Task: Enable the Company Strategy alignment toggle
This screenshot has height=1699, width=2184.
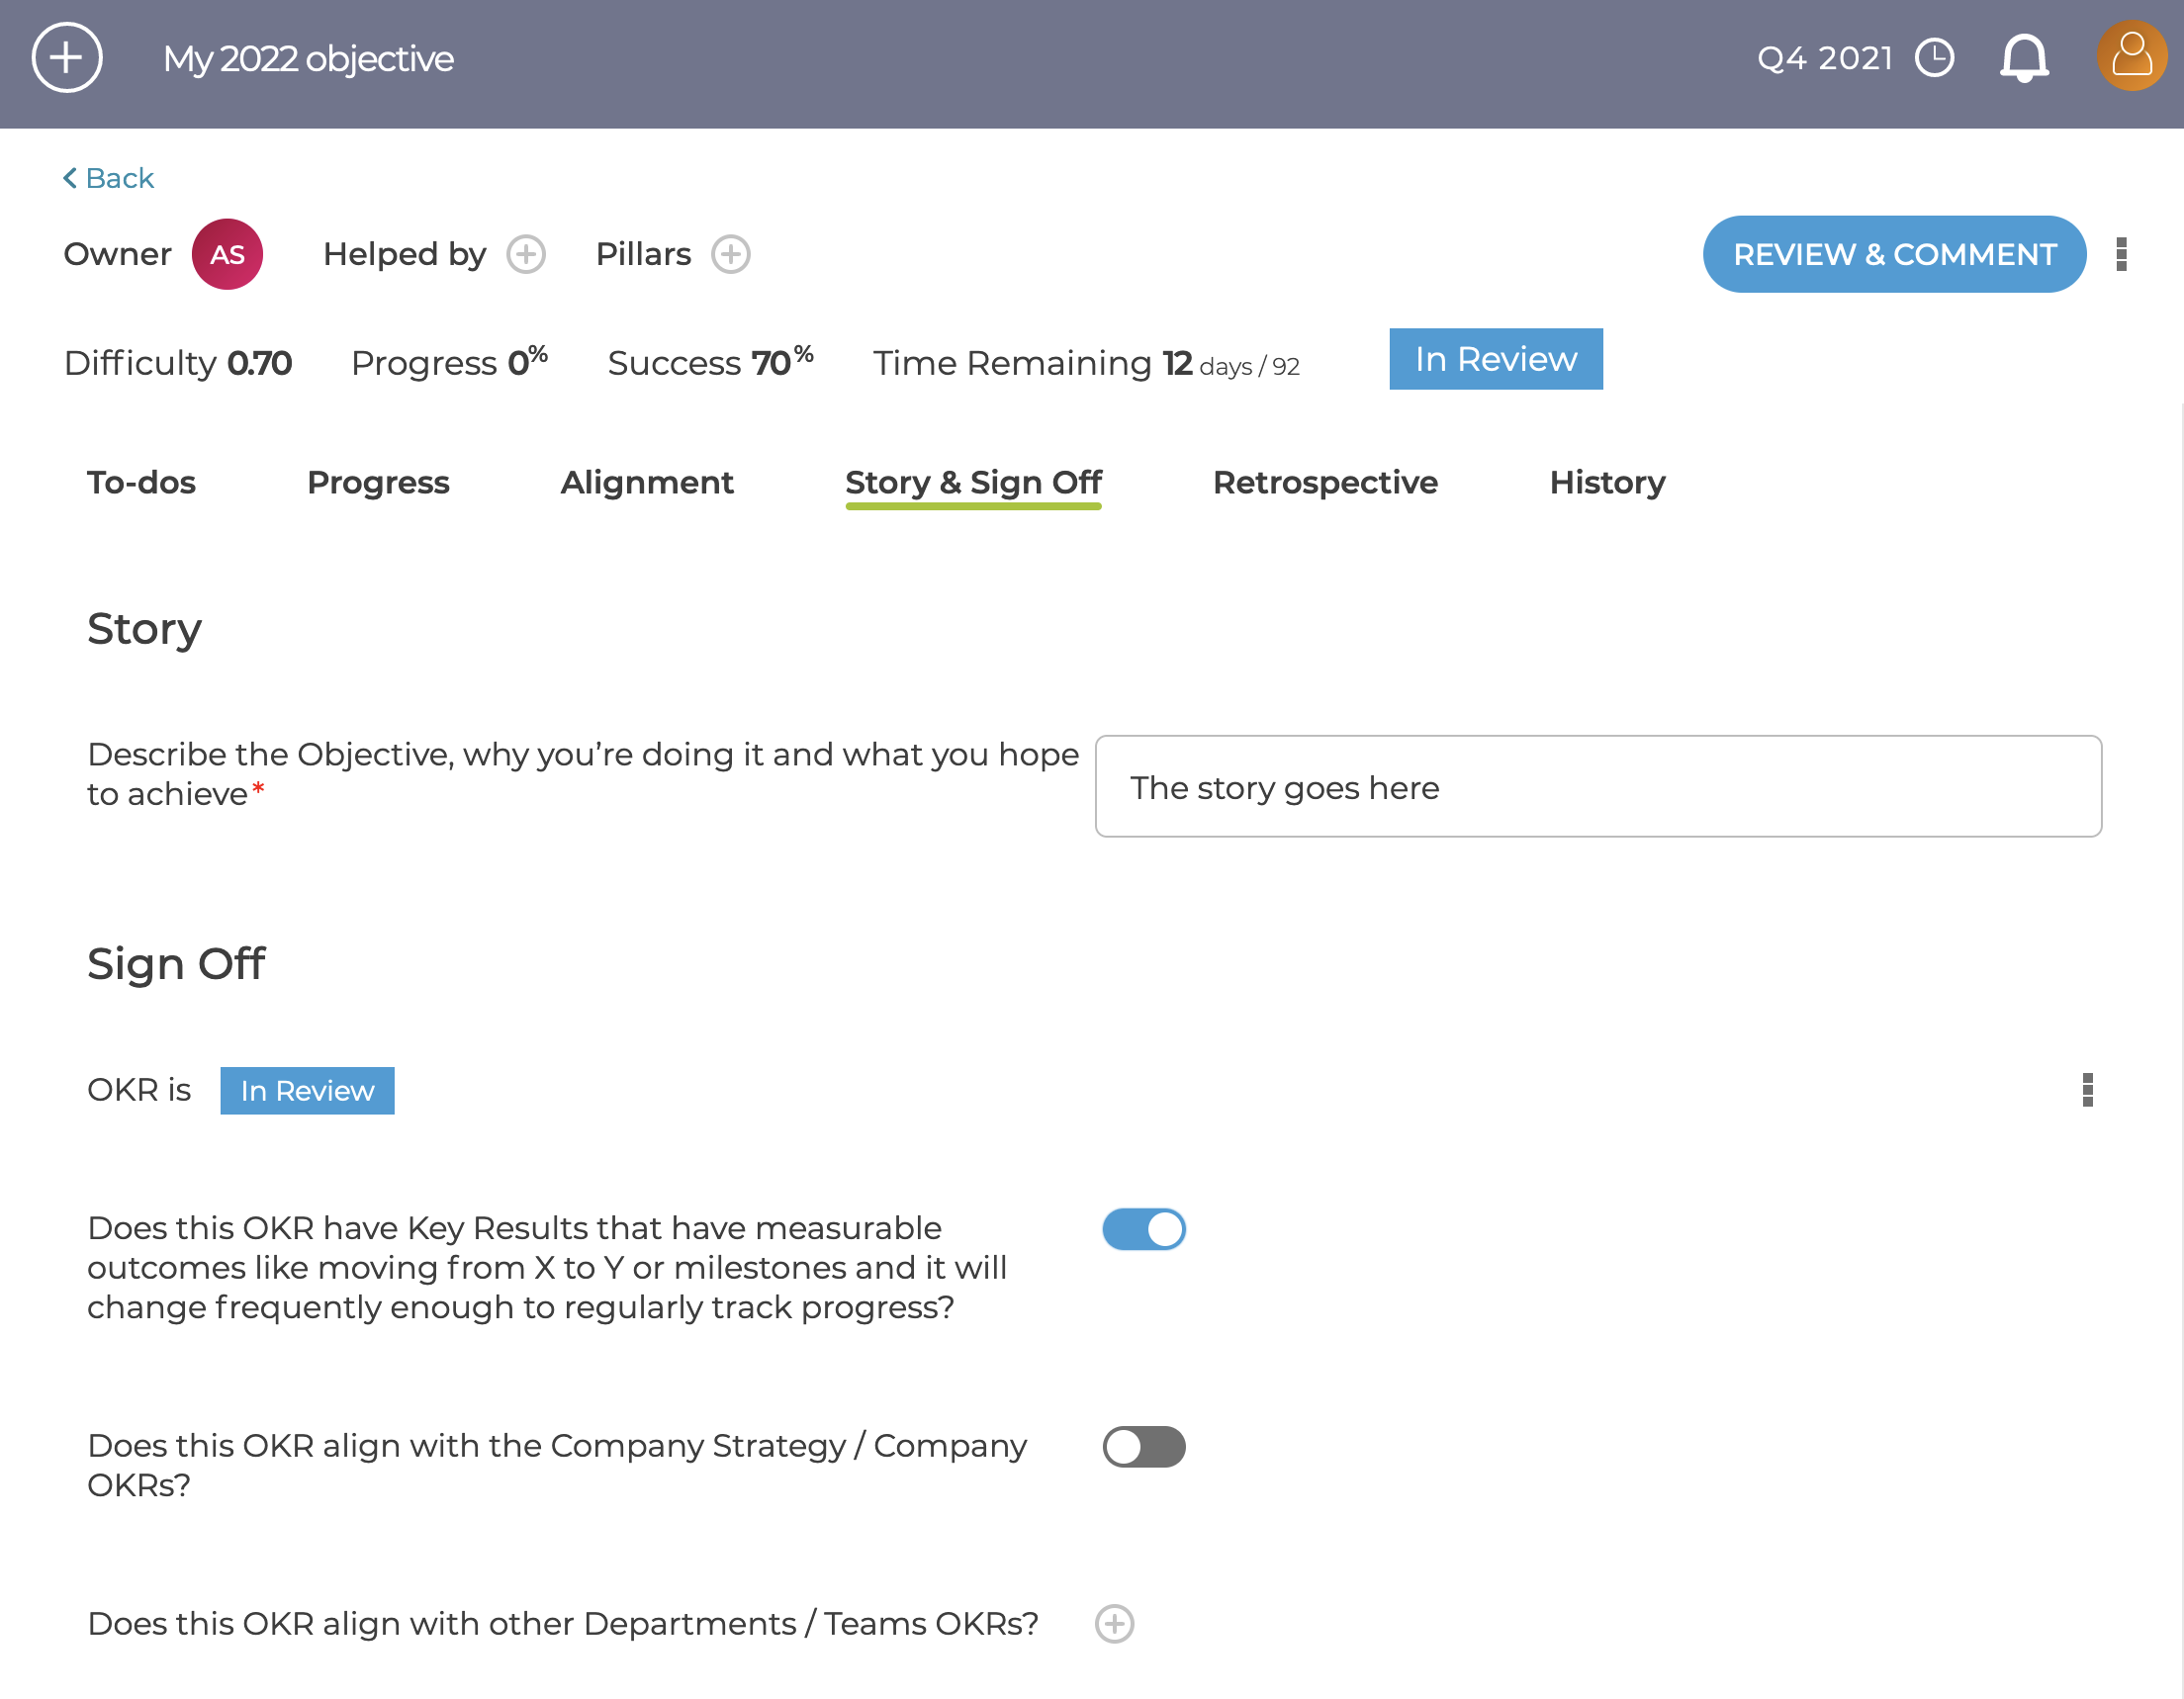Action: click(x=1144, y=1447)
